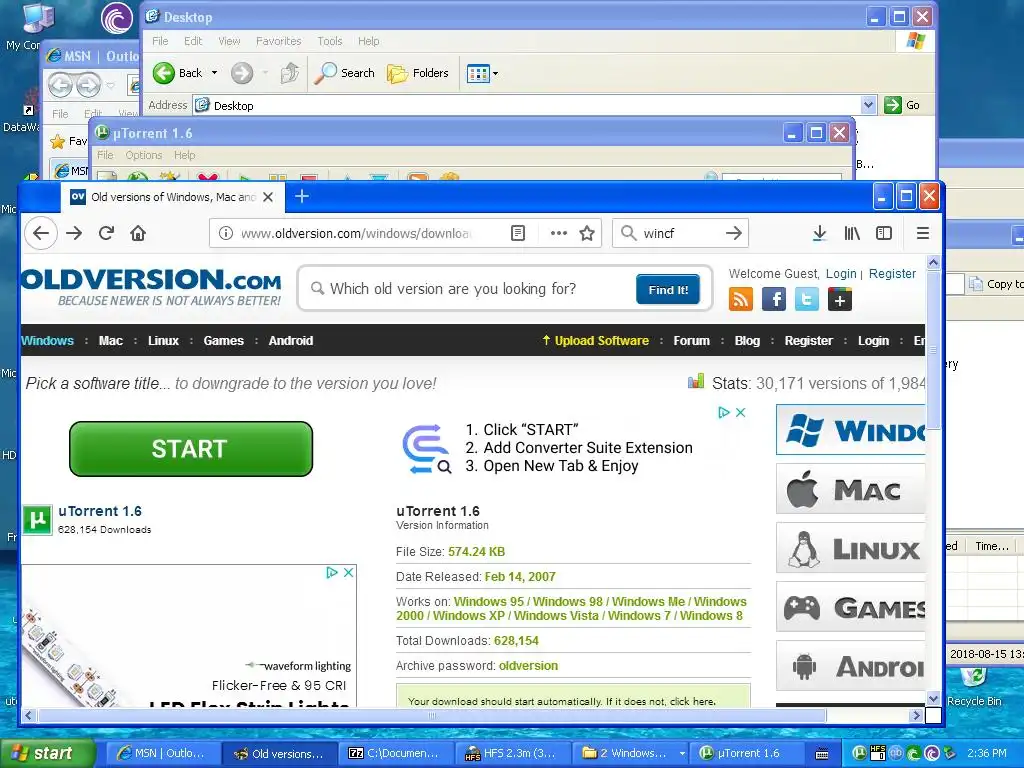Close the LED flex strip ad
Viewport: 1024px width, 768px height.
click(349, 572)
